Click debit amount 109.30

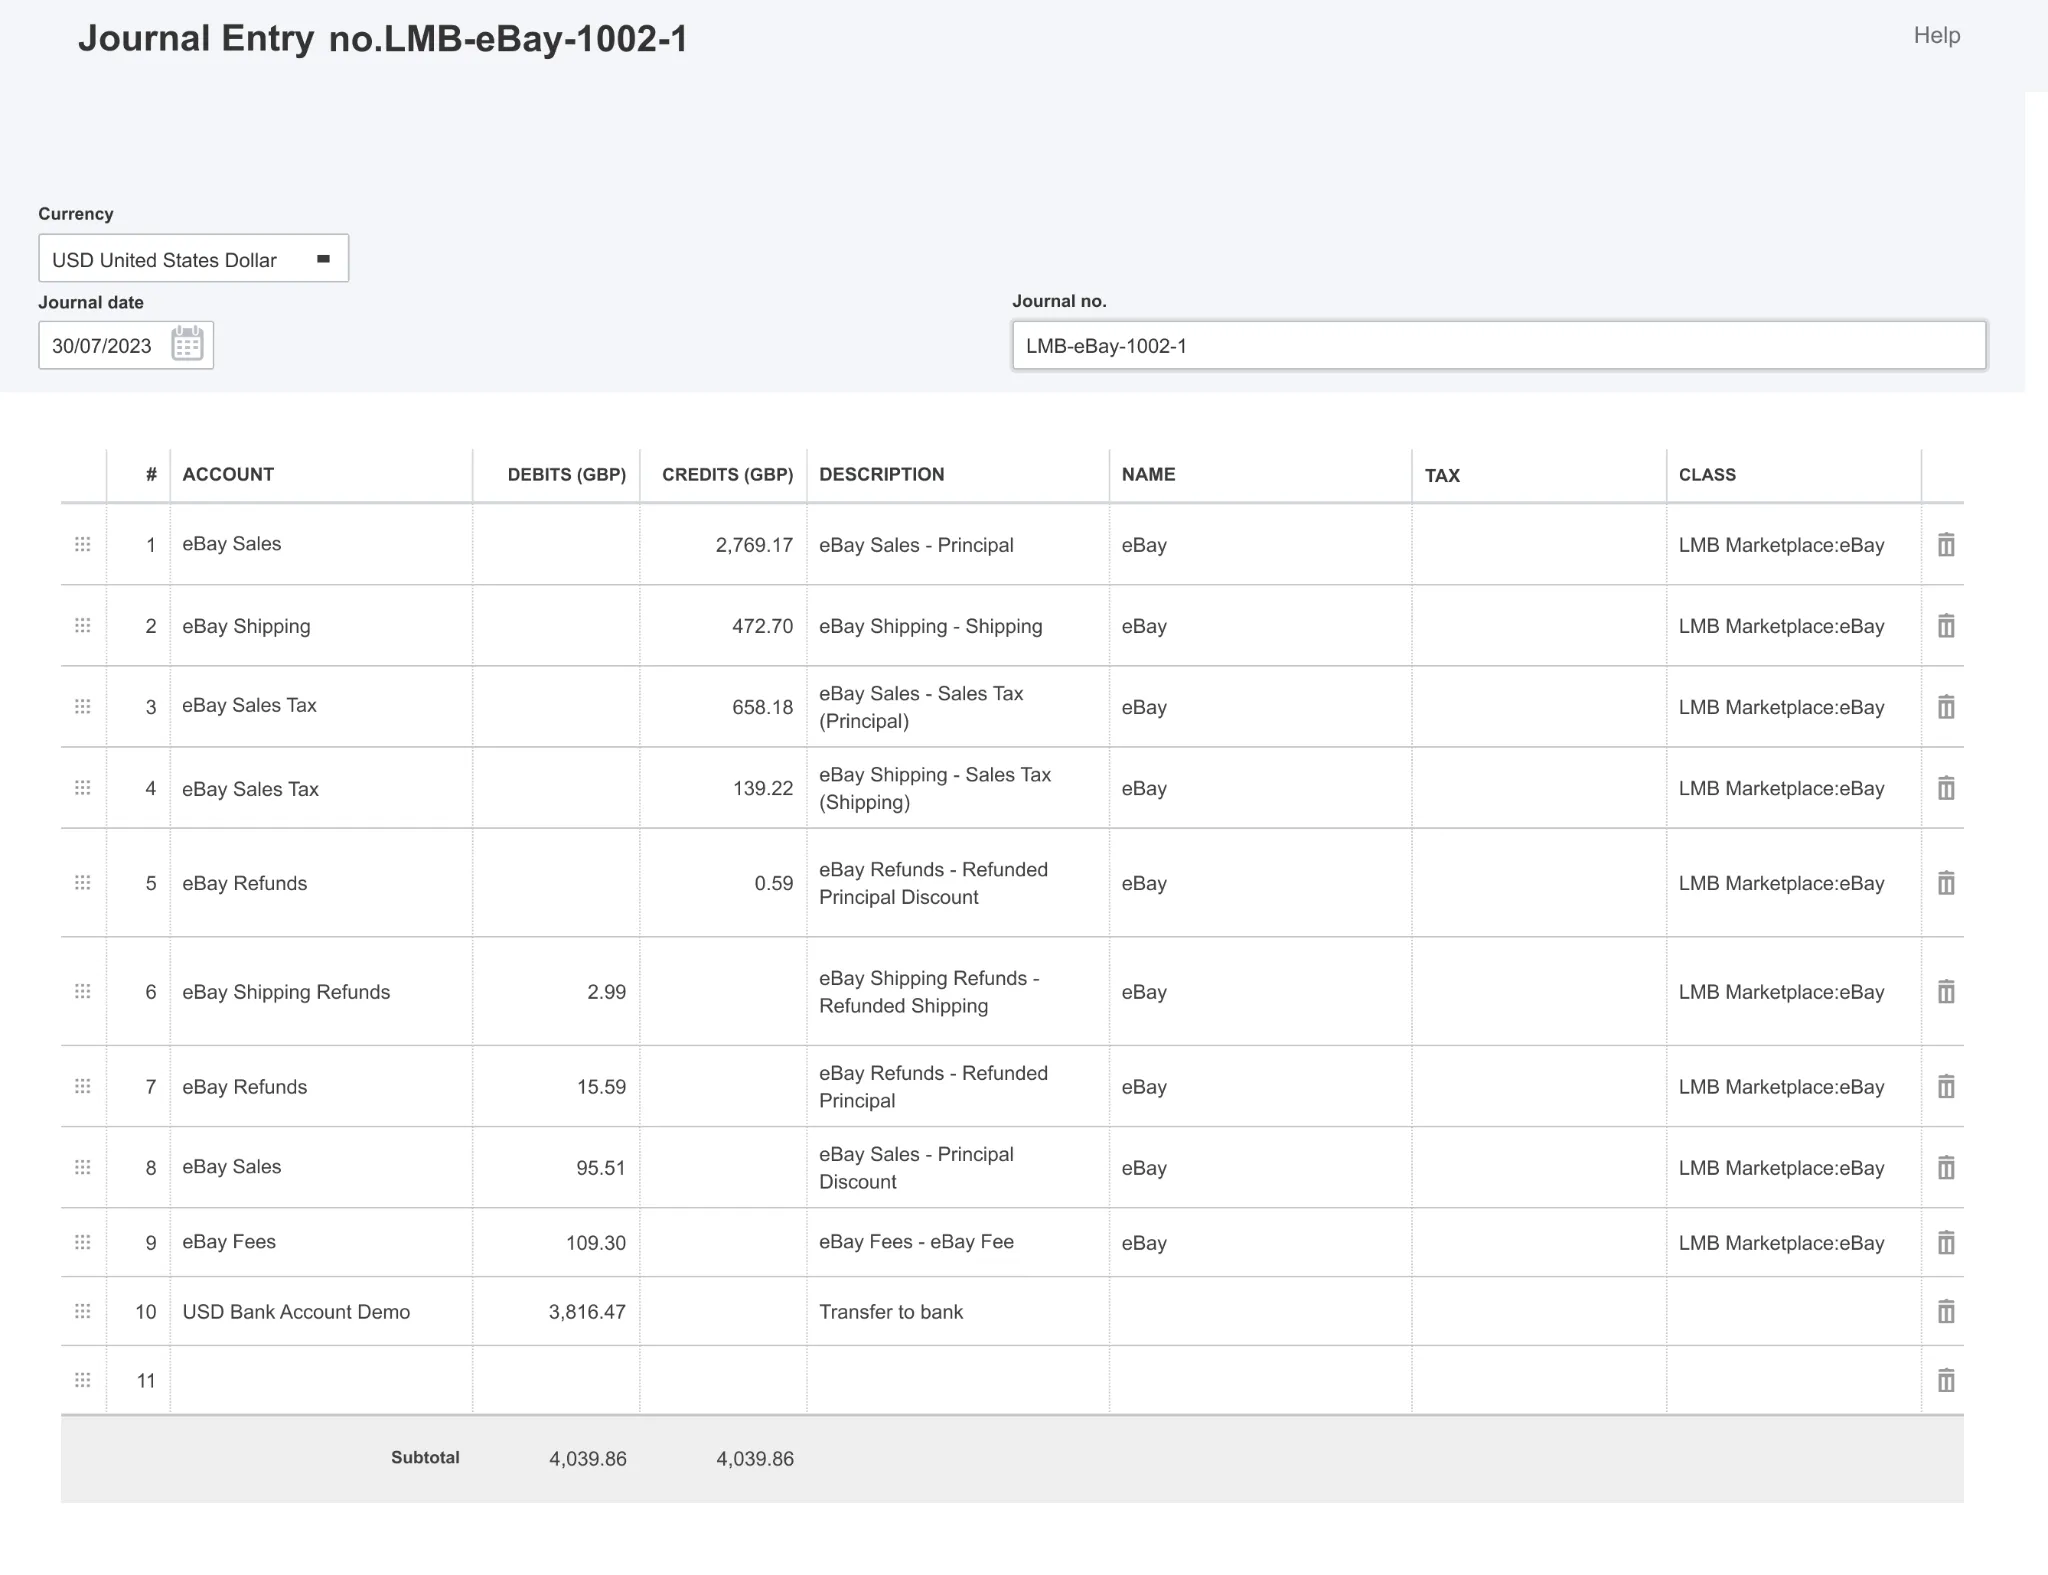pyautogui.click(x=596, y=1243)
